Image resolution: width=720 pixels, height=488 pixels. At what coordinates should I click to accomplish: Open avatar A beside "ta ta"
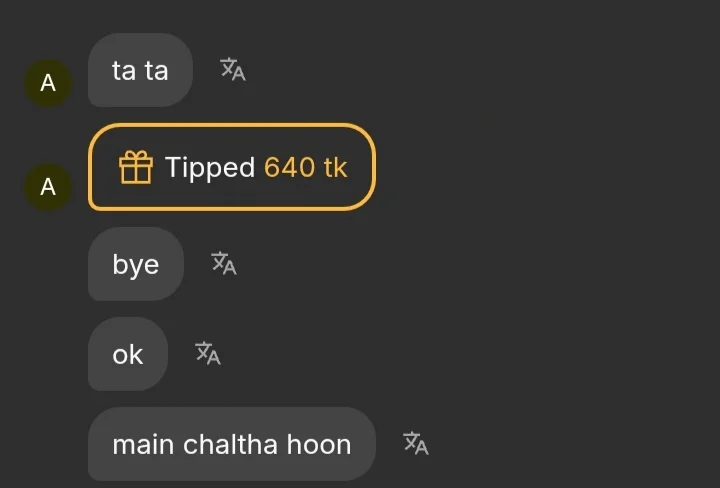pos(48,84)
